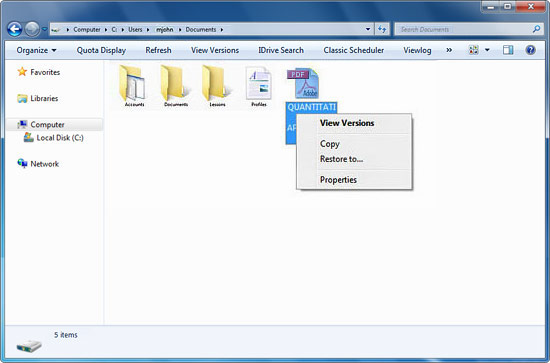Minimize the explorer window
The height and width of the screenshot is (363, 550).
[x=491, y=7]
